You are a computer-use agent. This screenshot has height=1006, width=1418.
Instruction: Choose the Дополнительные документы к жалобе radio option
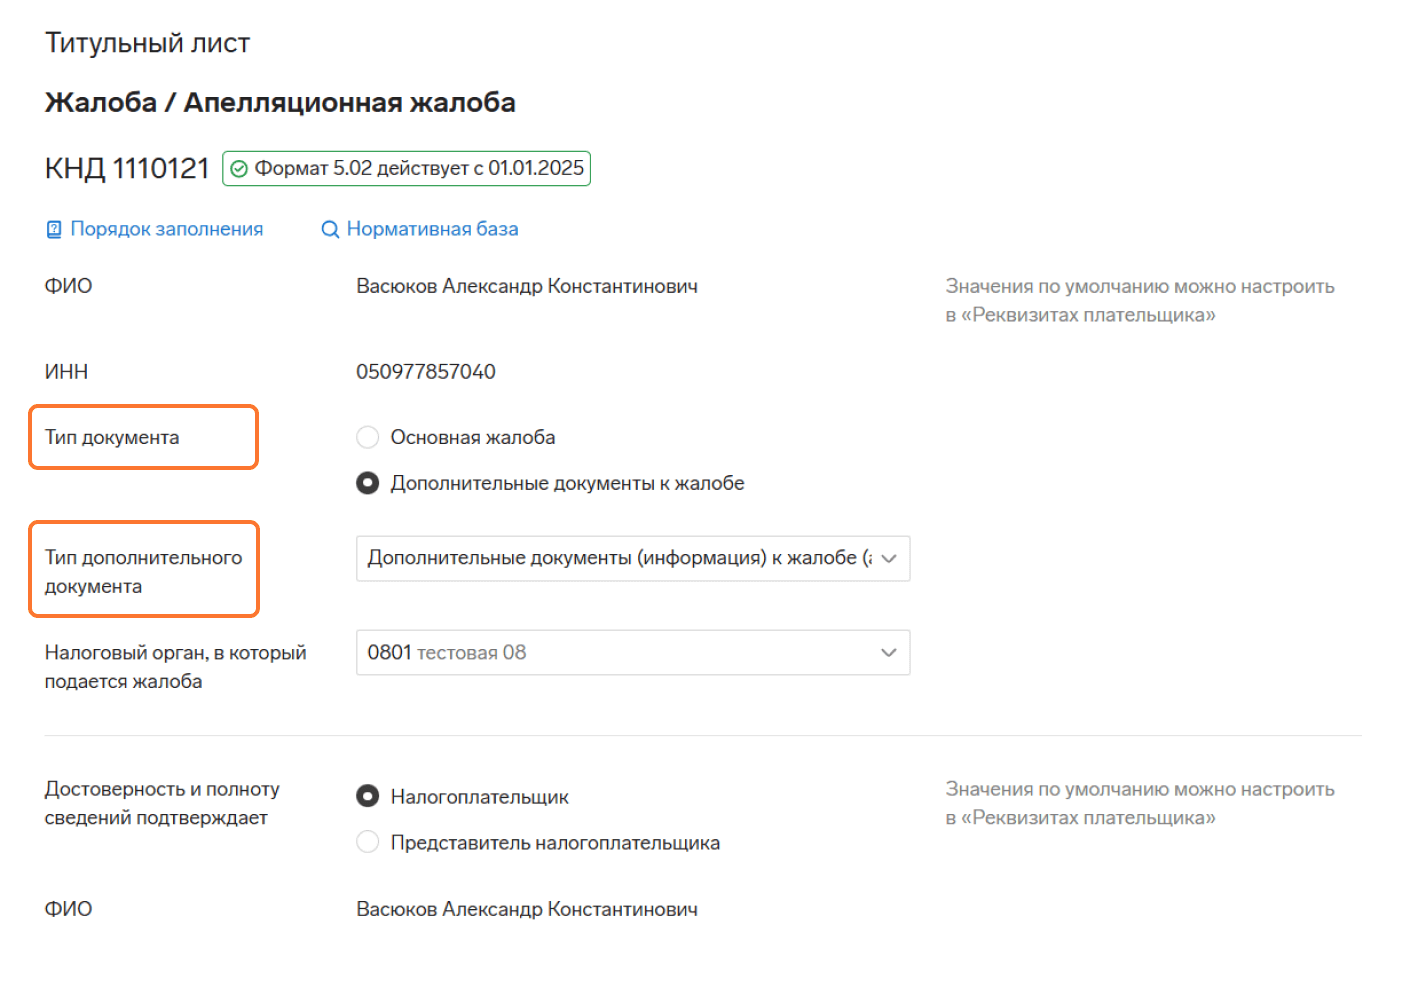click(x=368, y=483)
